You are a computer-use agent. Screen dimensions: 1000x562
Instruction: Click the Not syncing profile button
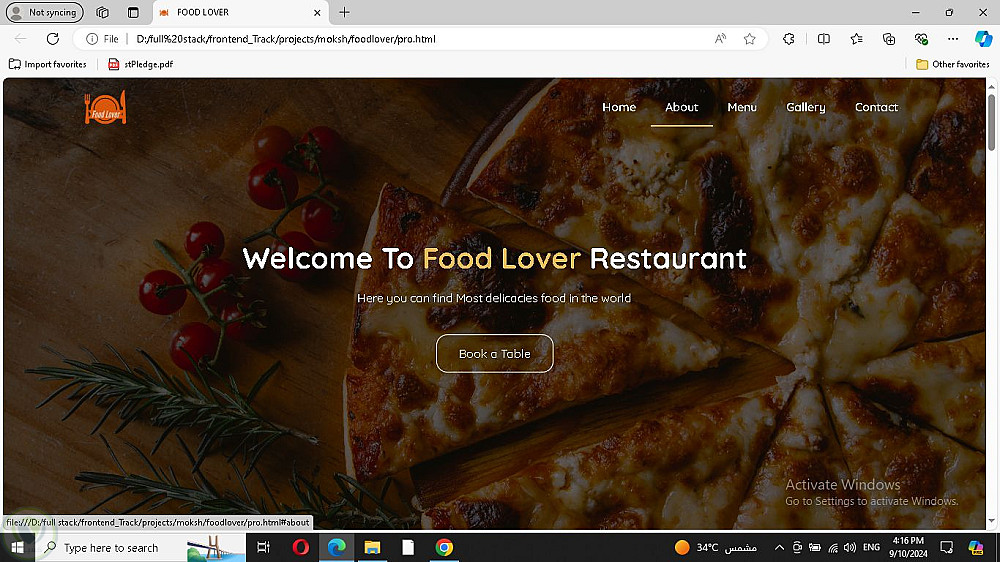pyautogui.click(x=45, y=12)
